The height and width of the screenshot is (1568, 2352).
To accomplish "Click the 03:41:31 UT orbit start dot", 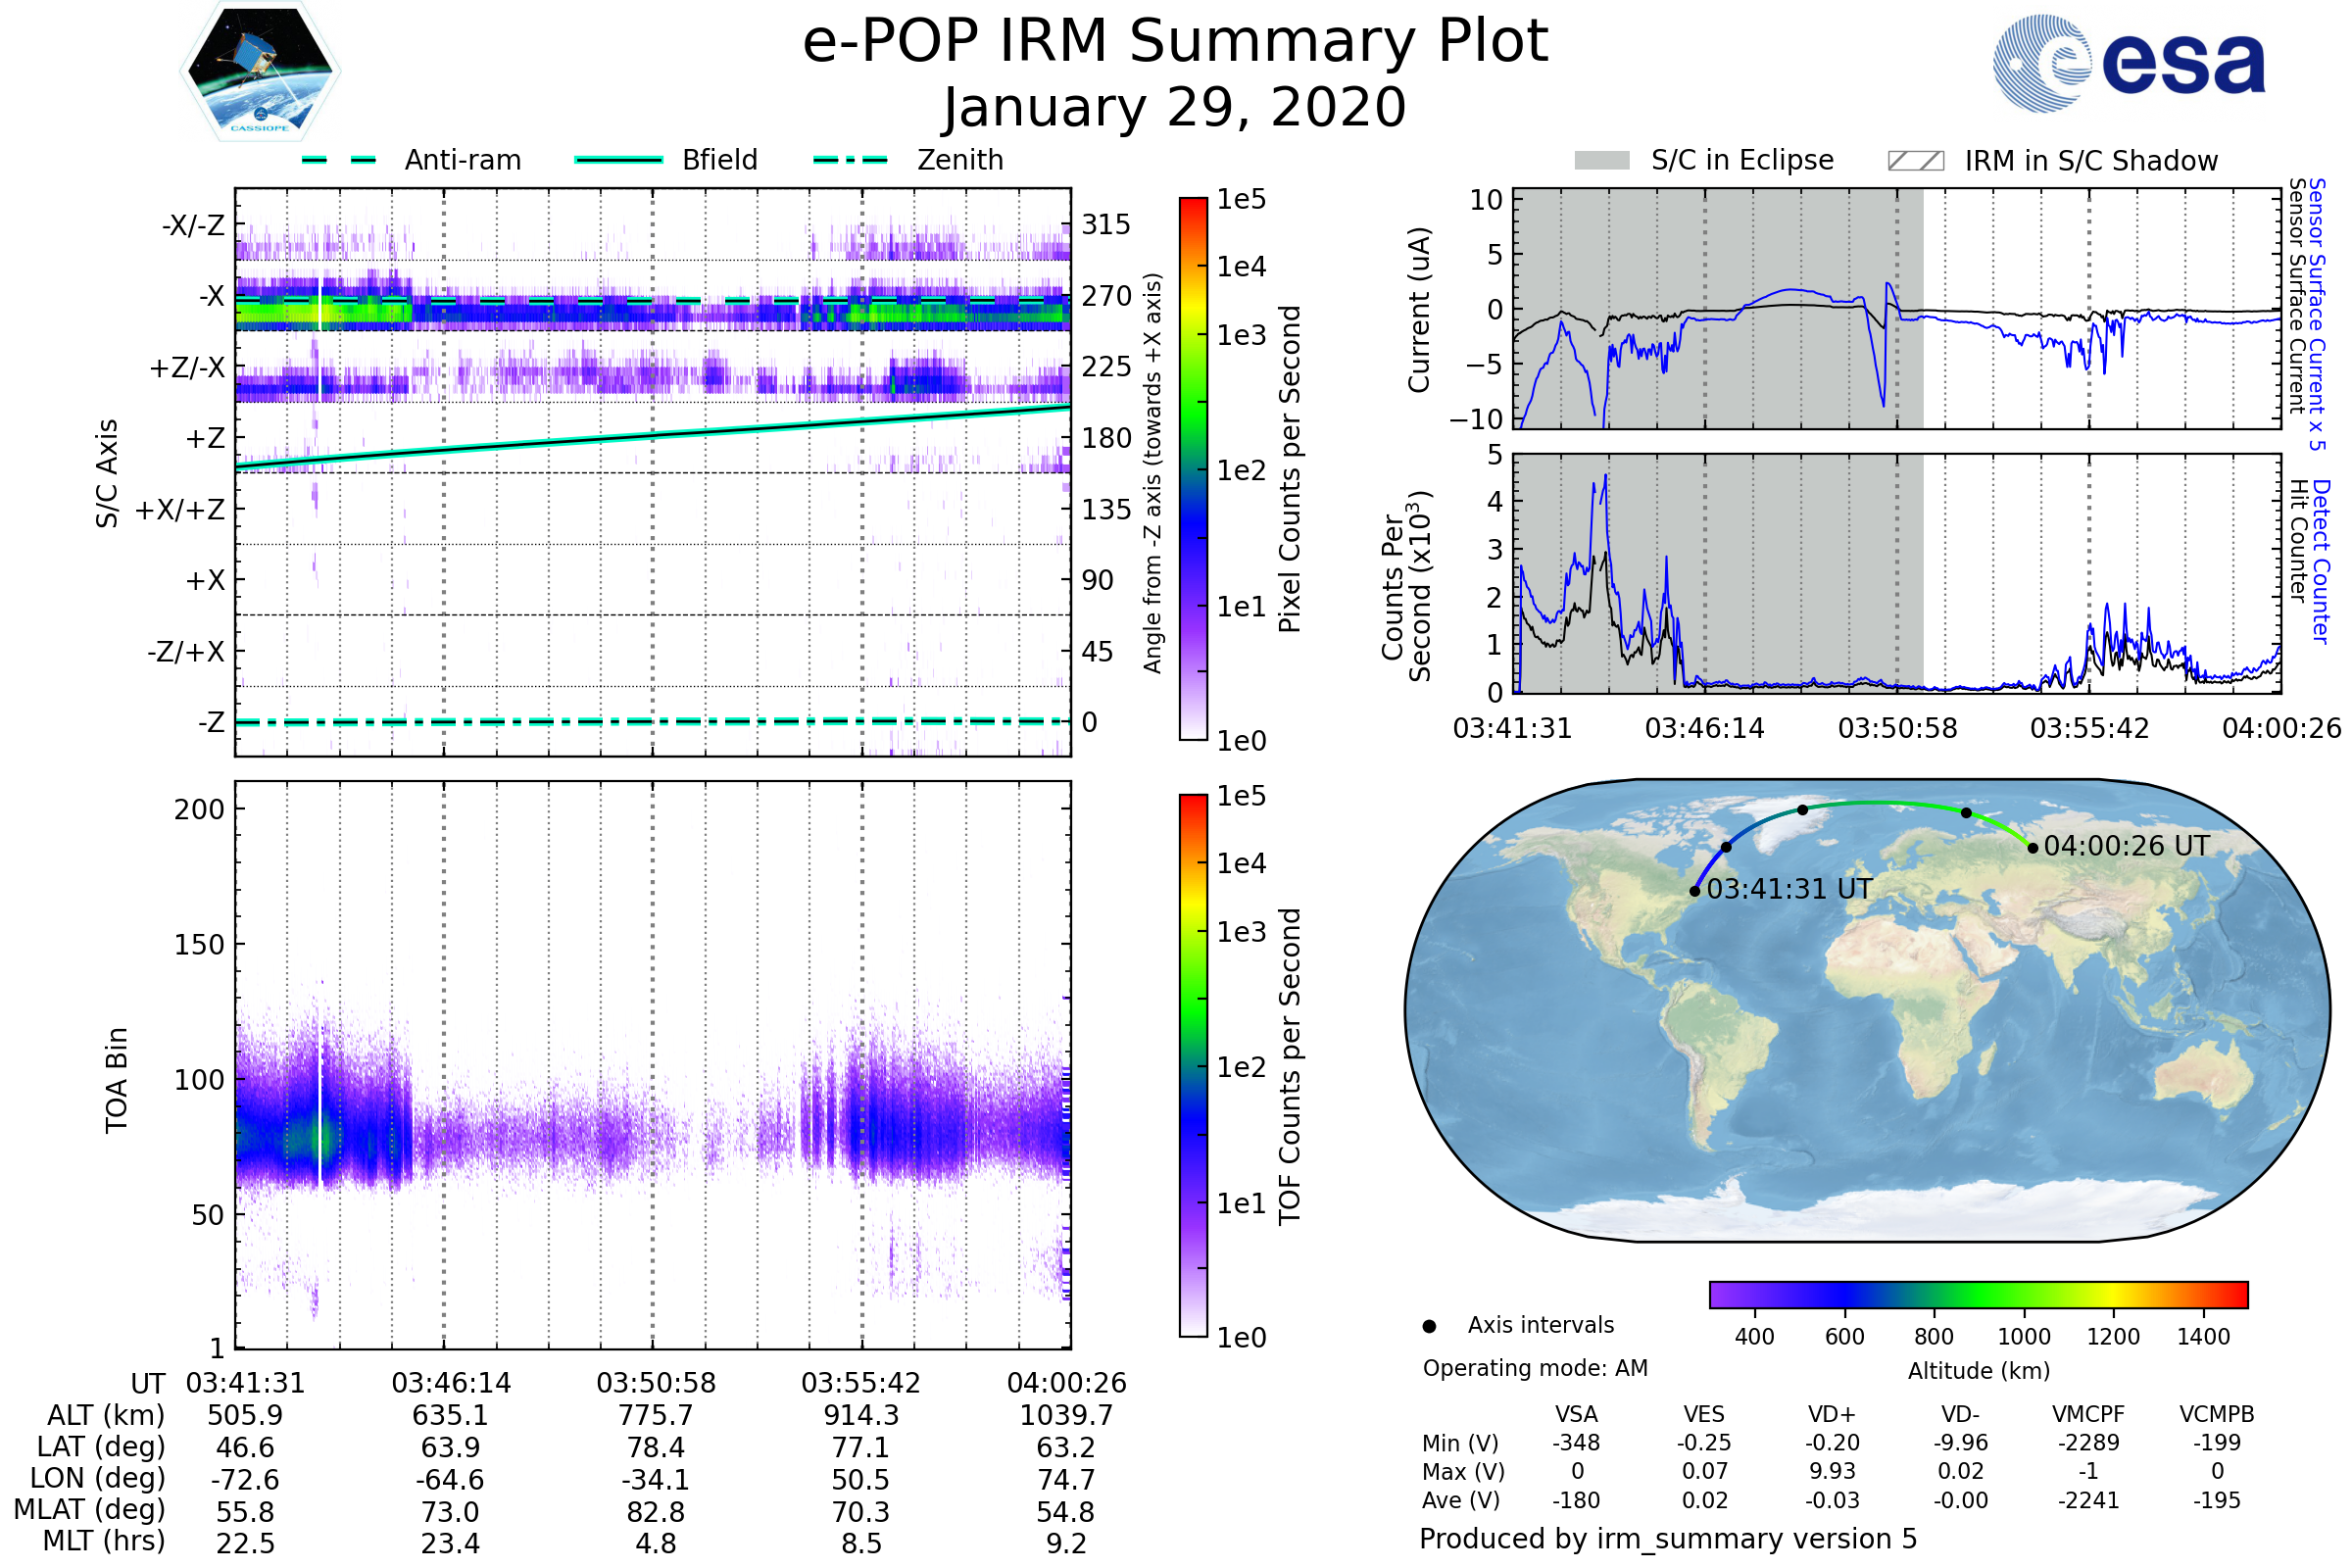I will click(x=1695, y=891).
